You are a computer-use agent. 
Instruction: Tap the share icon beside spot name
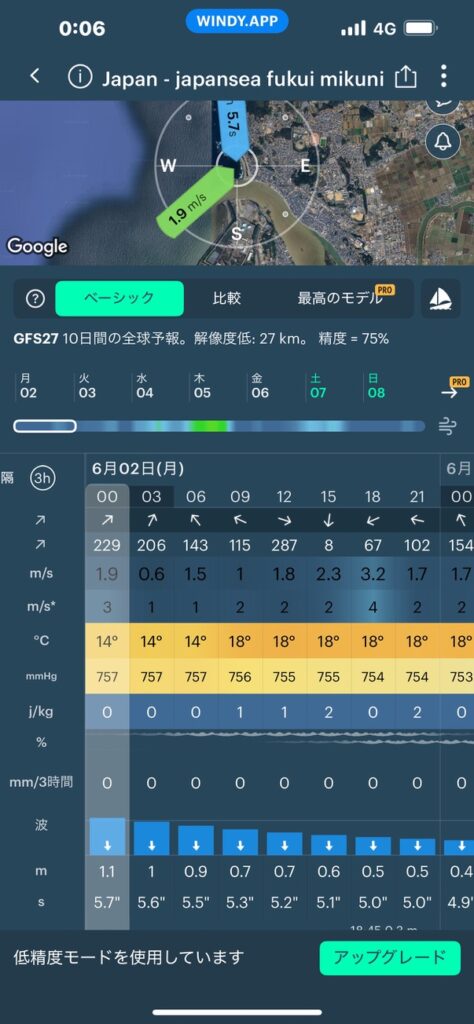tap(405, 77)
